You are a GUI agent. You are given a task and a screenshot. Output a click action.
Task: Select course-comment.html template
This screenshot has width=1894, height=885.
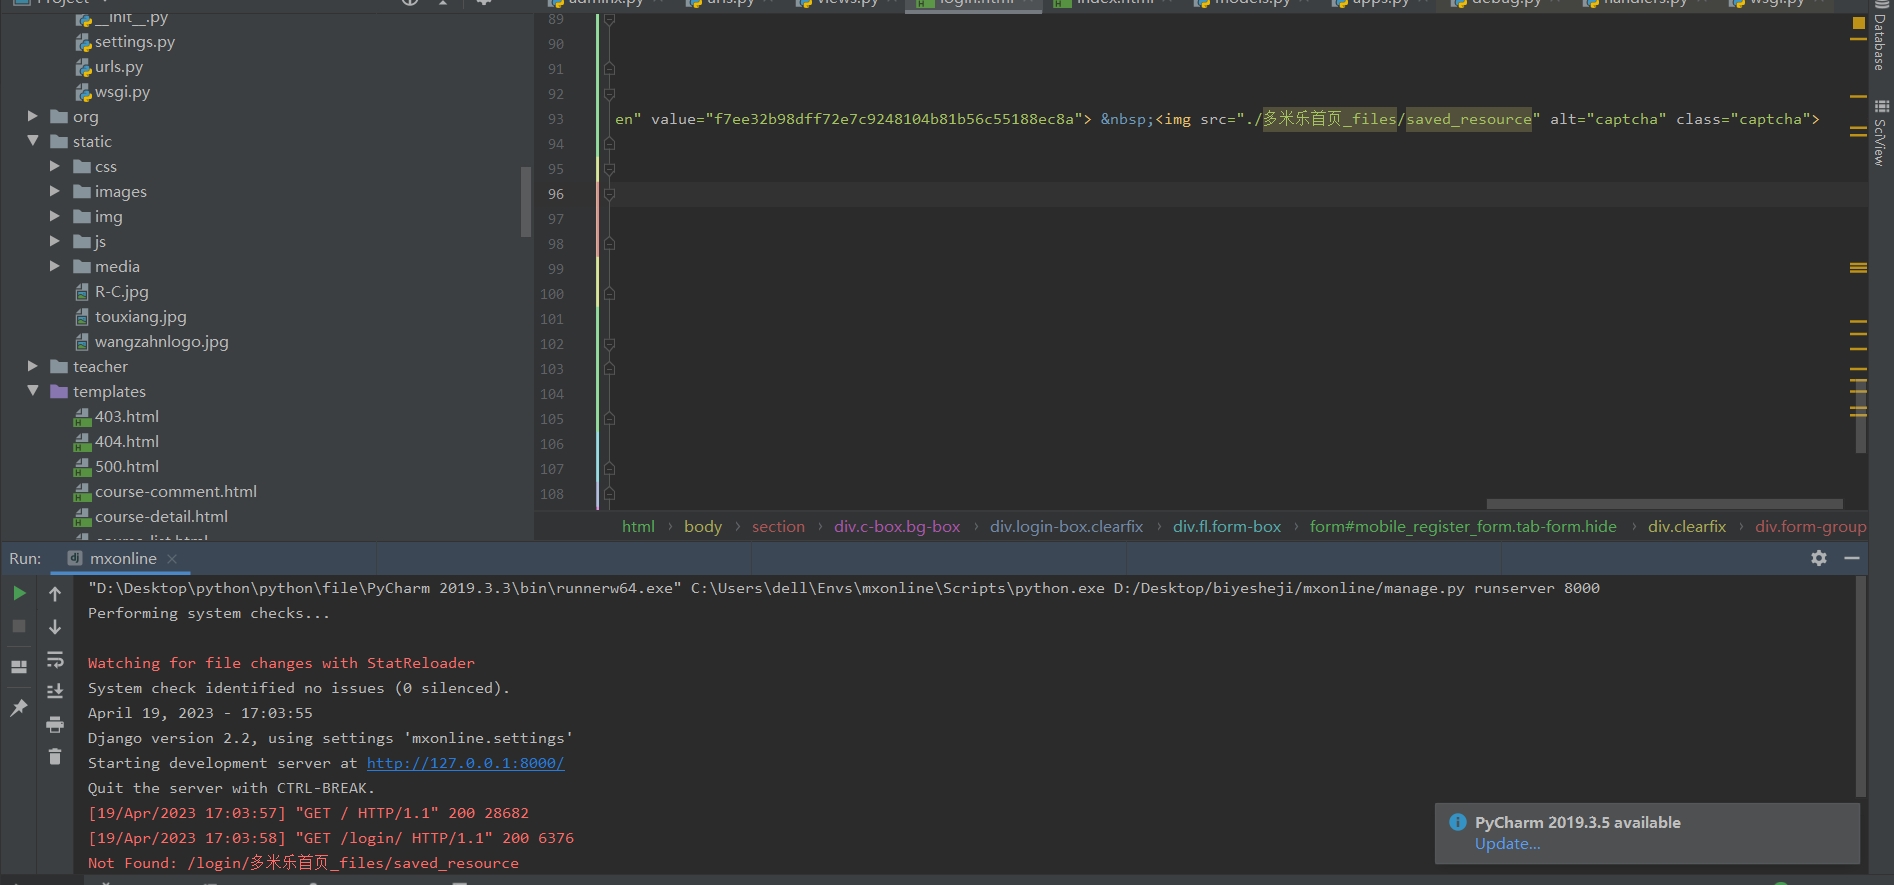click(175, 492)
